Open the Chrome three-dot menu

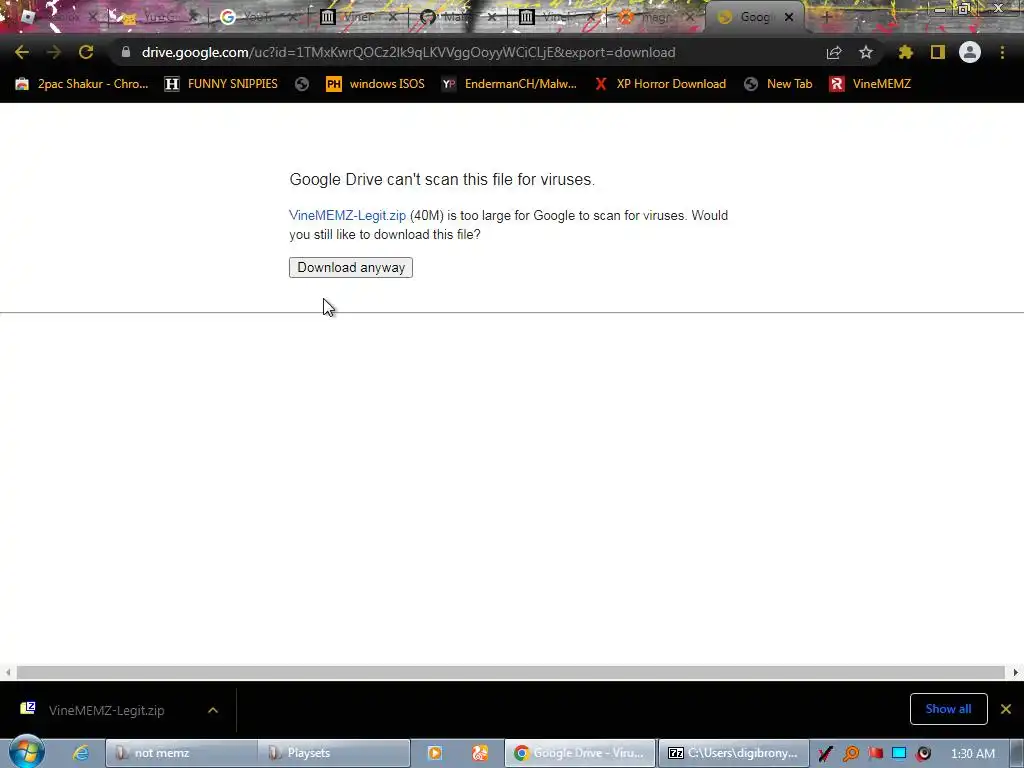[1002, 52]
